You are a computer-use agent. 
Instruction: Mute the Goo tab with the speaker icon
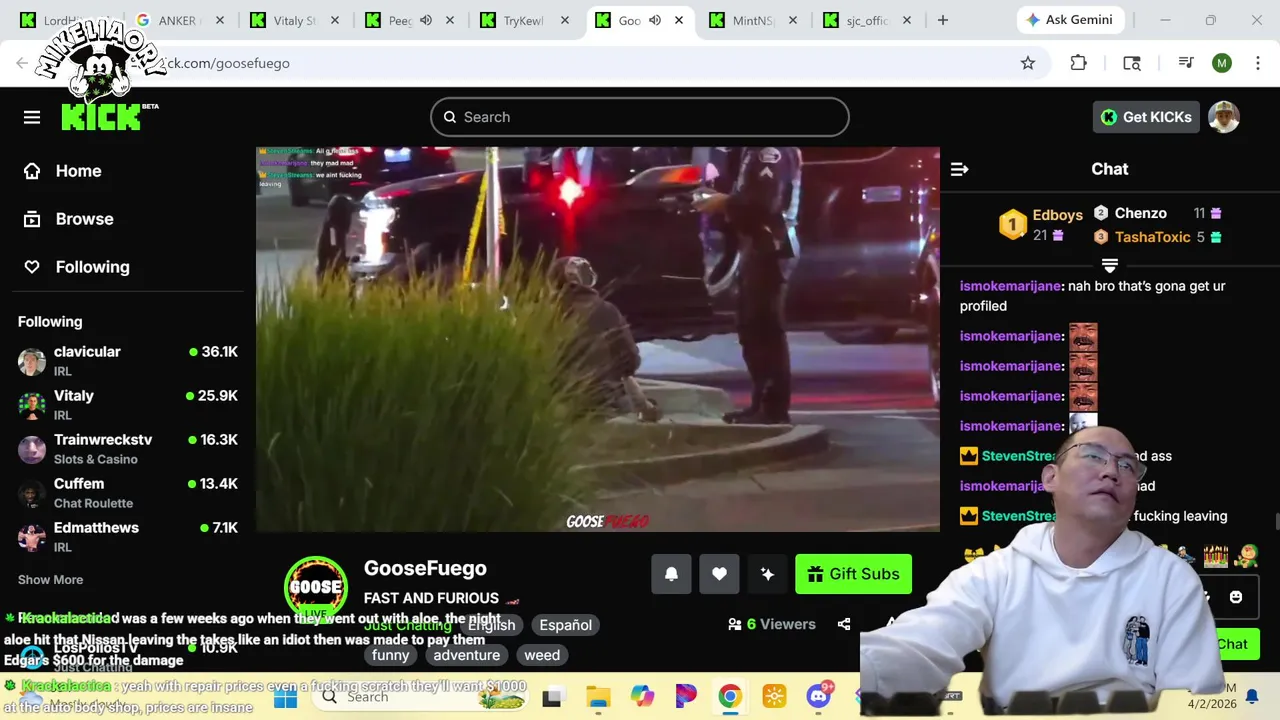(655, 20)
